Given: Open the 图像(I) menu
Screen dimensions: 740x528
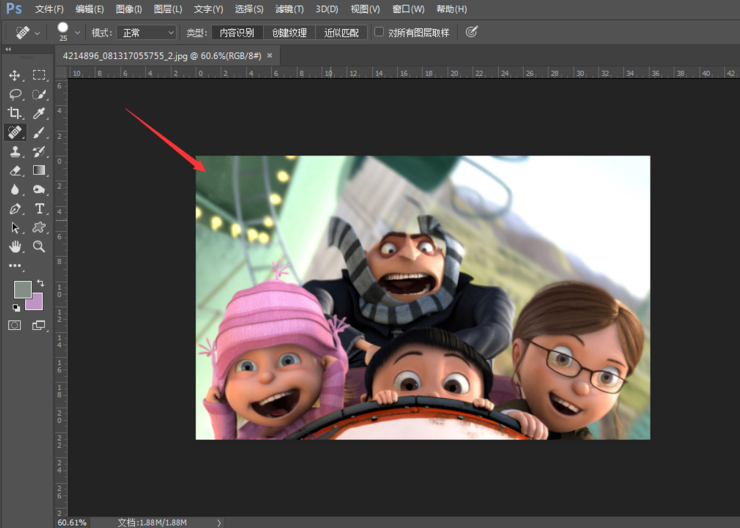Looking at the screenshot, I should (x=128, y=9).
